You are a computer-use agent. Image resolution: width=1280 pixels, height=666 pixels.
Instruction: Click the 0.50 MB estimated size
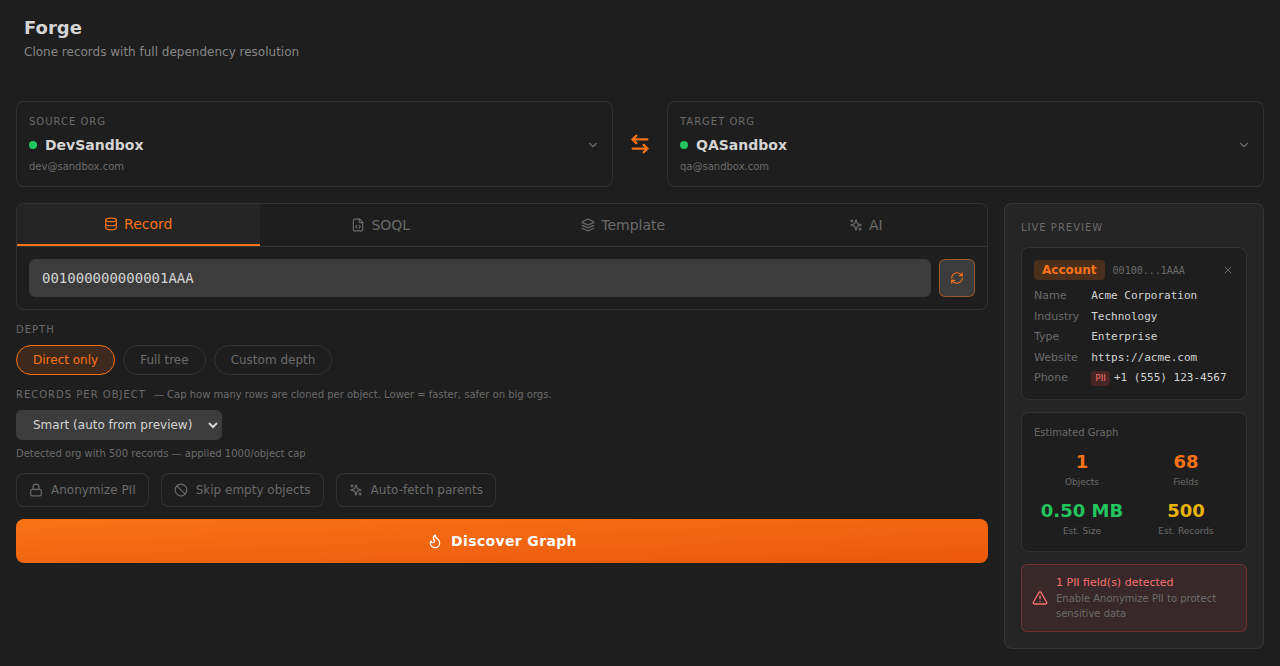(x=1082, y=511)
